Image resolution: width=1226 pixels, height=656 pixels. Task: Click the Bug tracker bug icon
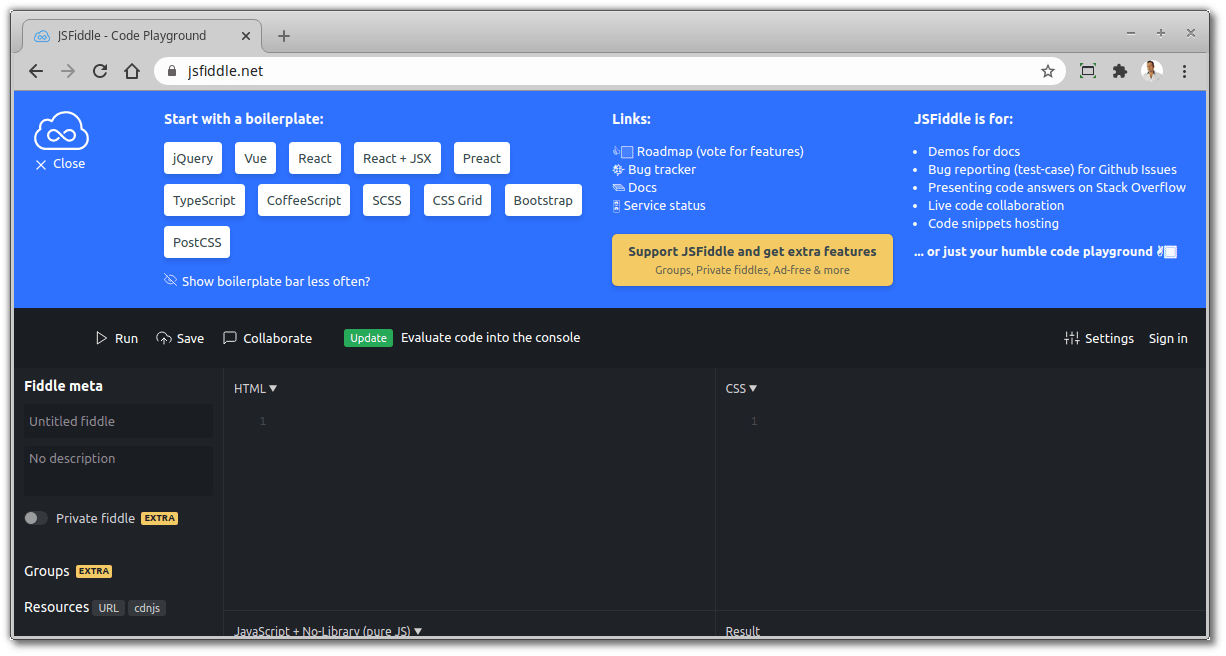tap(619, 170)
